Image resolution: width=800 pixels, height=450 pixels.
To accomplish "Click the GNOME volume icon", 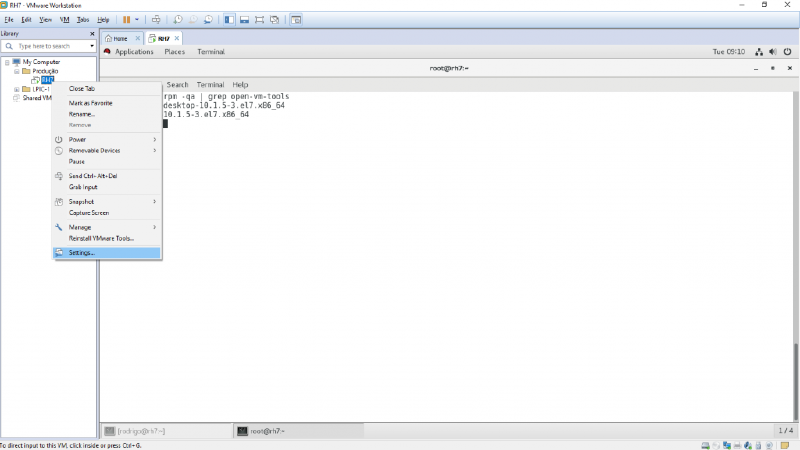I will [772, 52].
